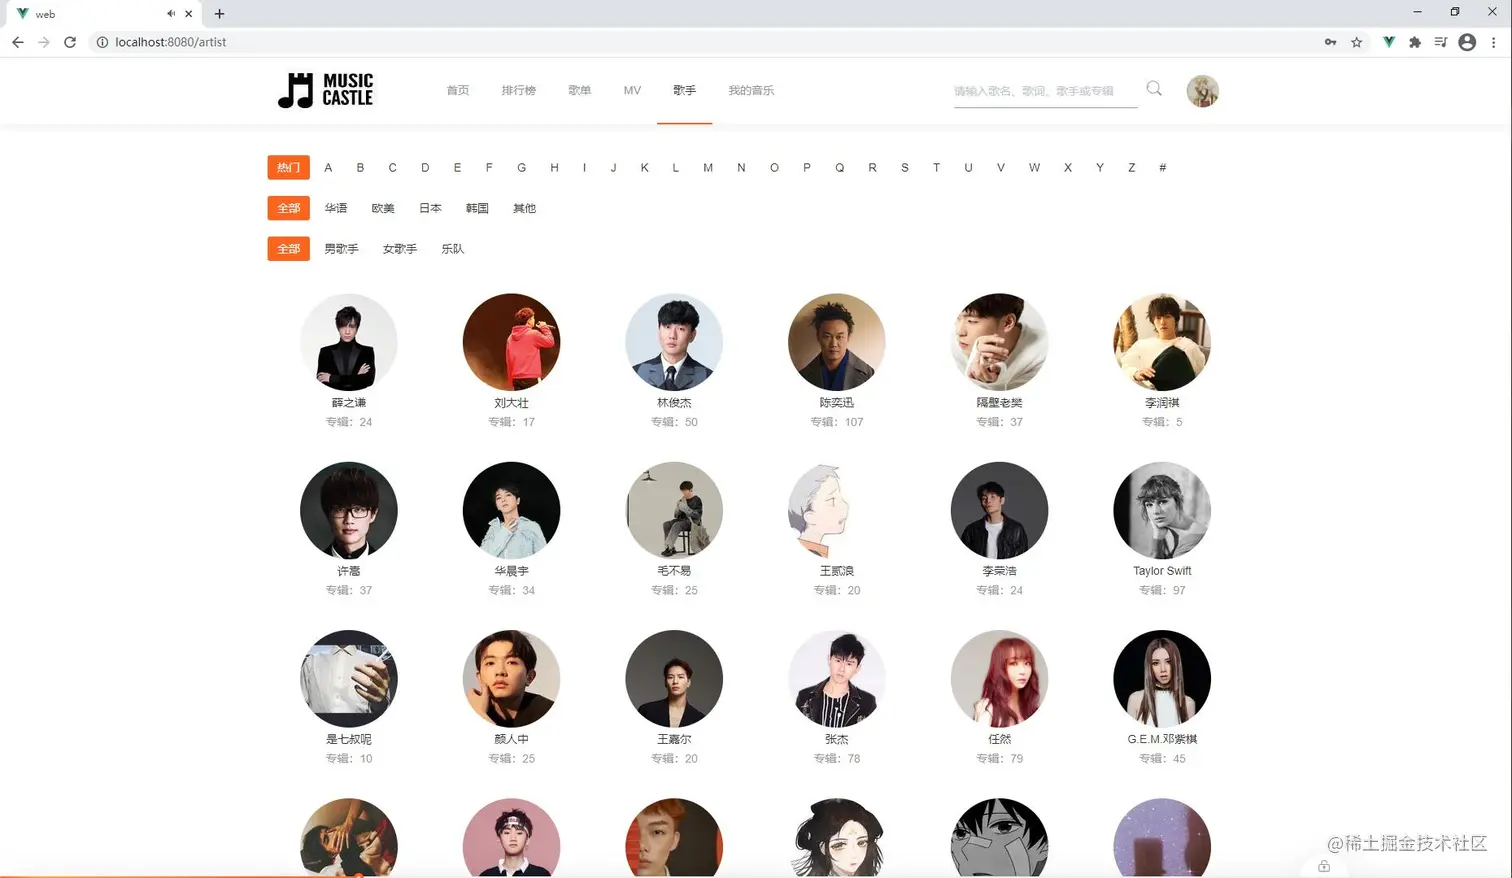Click the search magnifier icon
Image resolution: width=1512 pixels, height=878 pixels.
click(x=1154, y=89)
